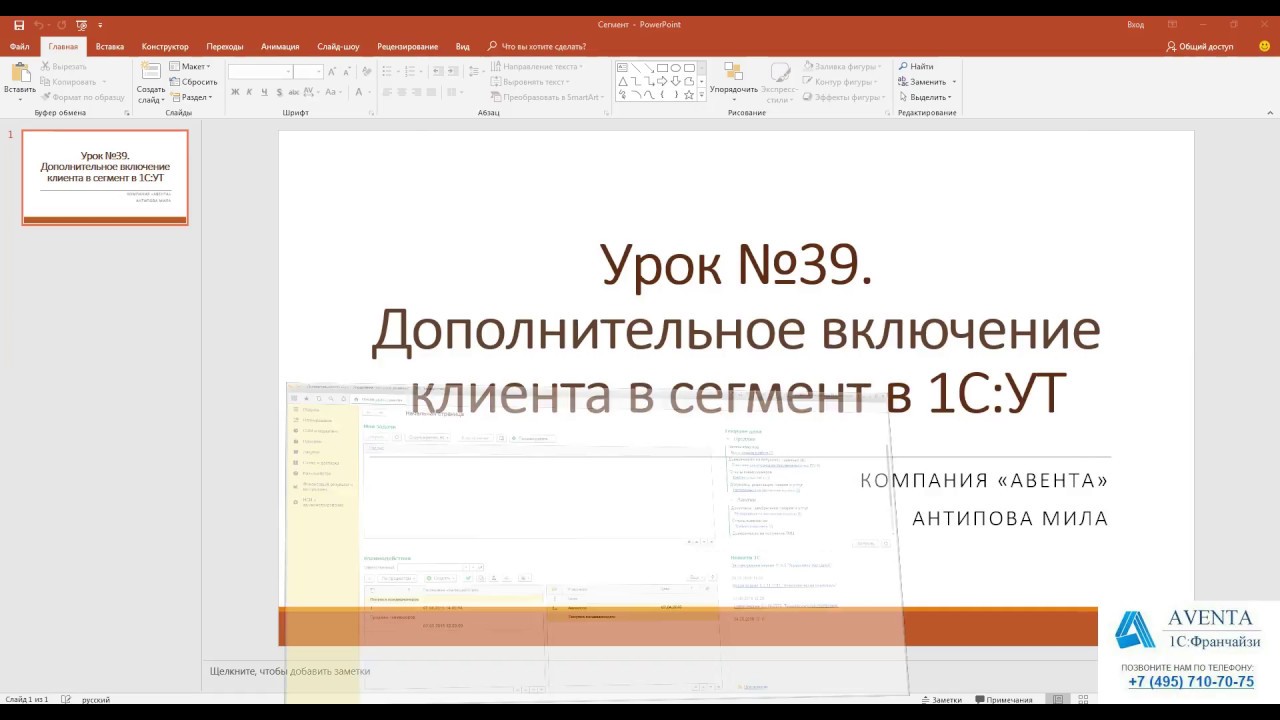Select the star shape in the gallery
1280x720 pixels.
coord(689,95)
